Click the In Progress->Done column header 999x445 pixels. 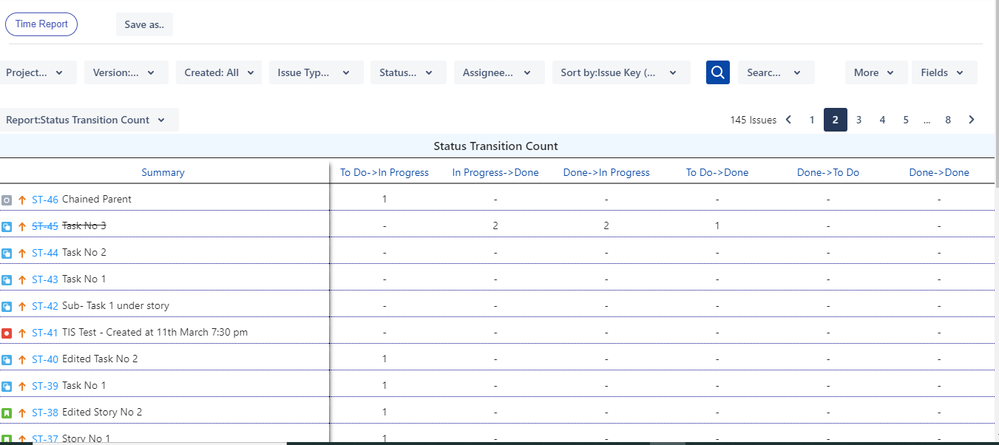point(495,172)
